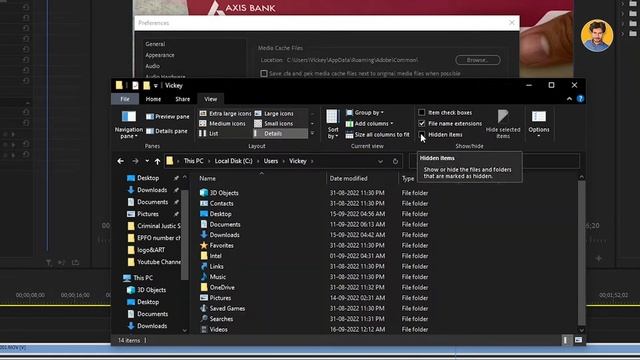Toggle Save cfa and pek cache files checkbox
The height and width of the screenshot is (360, 640).
tap(264, 73)
